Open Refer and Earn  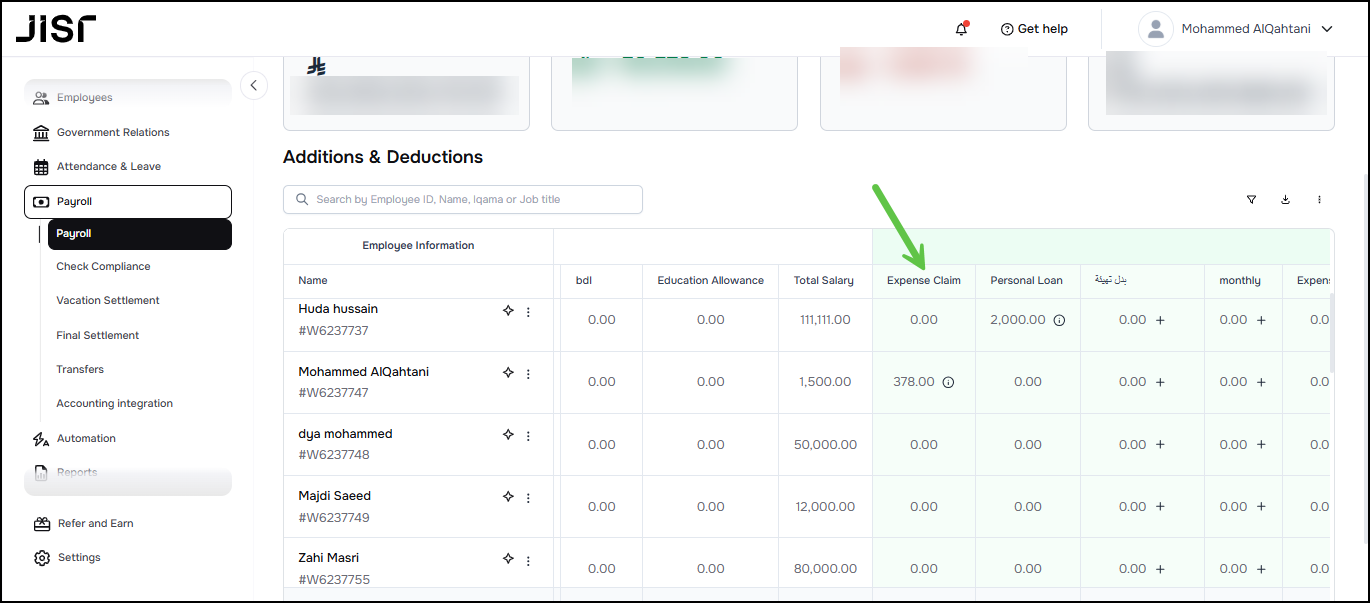tap(95, 524)
